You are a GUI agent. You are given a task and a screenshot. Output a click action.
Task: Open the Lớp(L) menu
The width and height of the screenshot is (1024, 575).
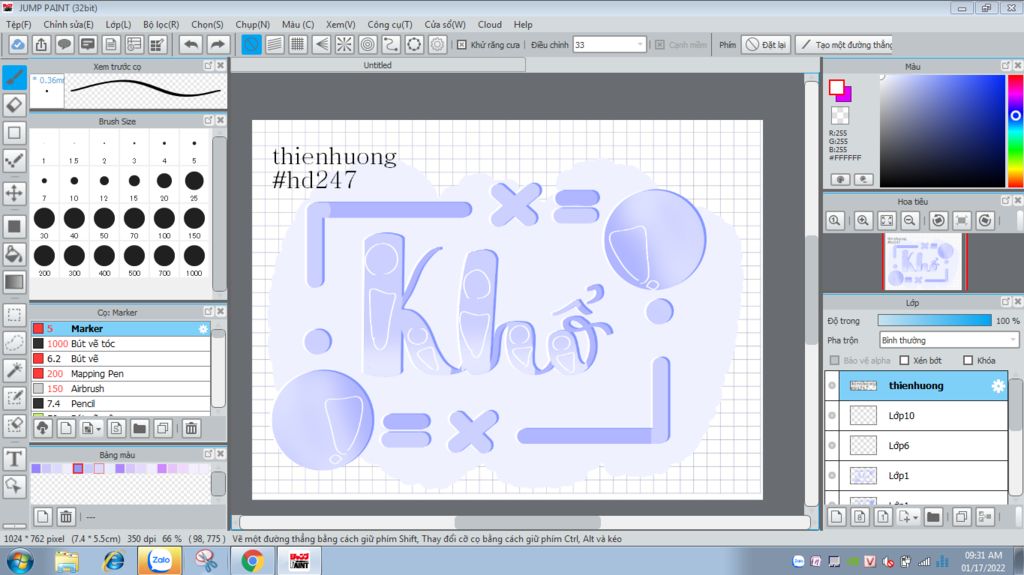pyautogui.click(x=118, y=24)
